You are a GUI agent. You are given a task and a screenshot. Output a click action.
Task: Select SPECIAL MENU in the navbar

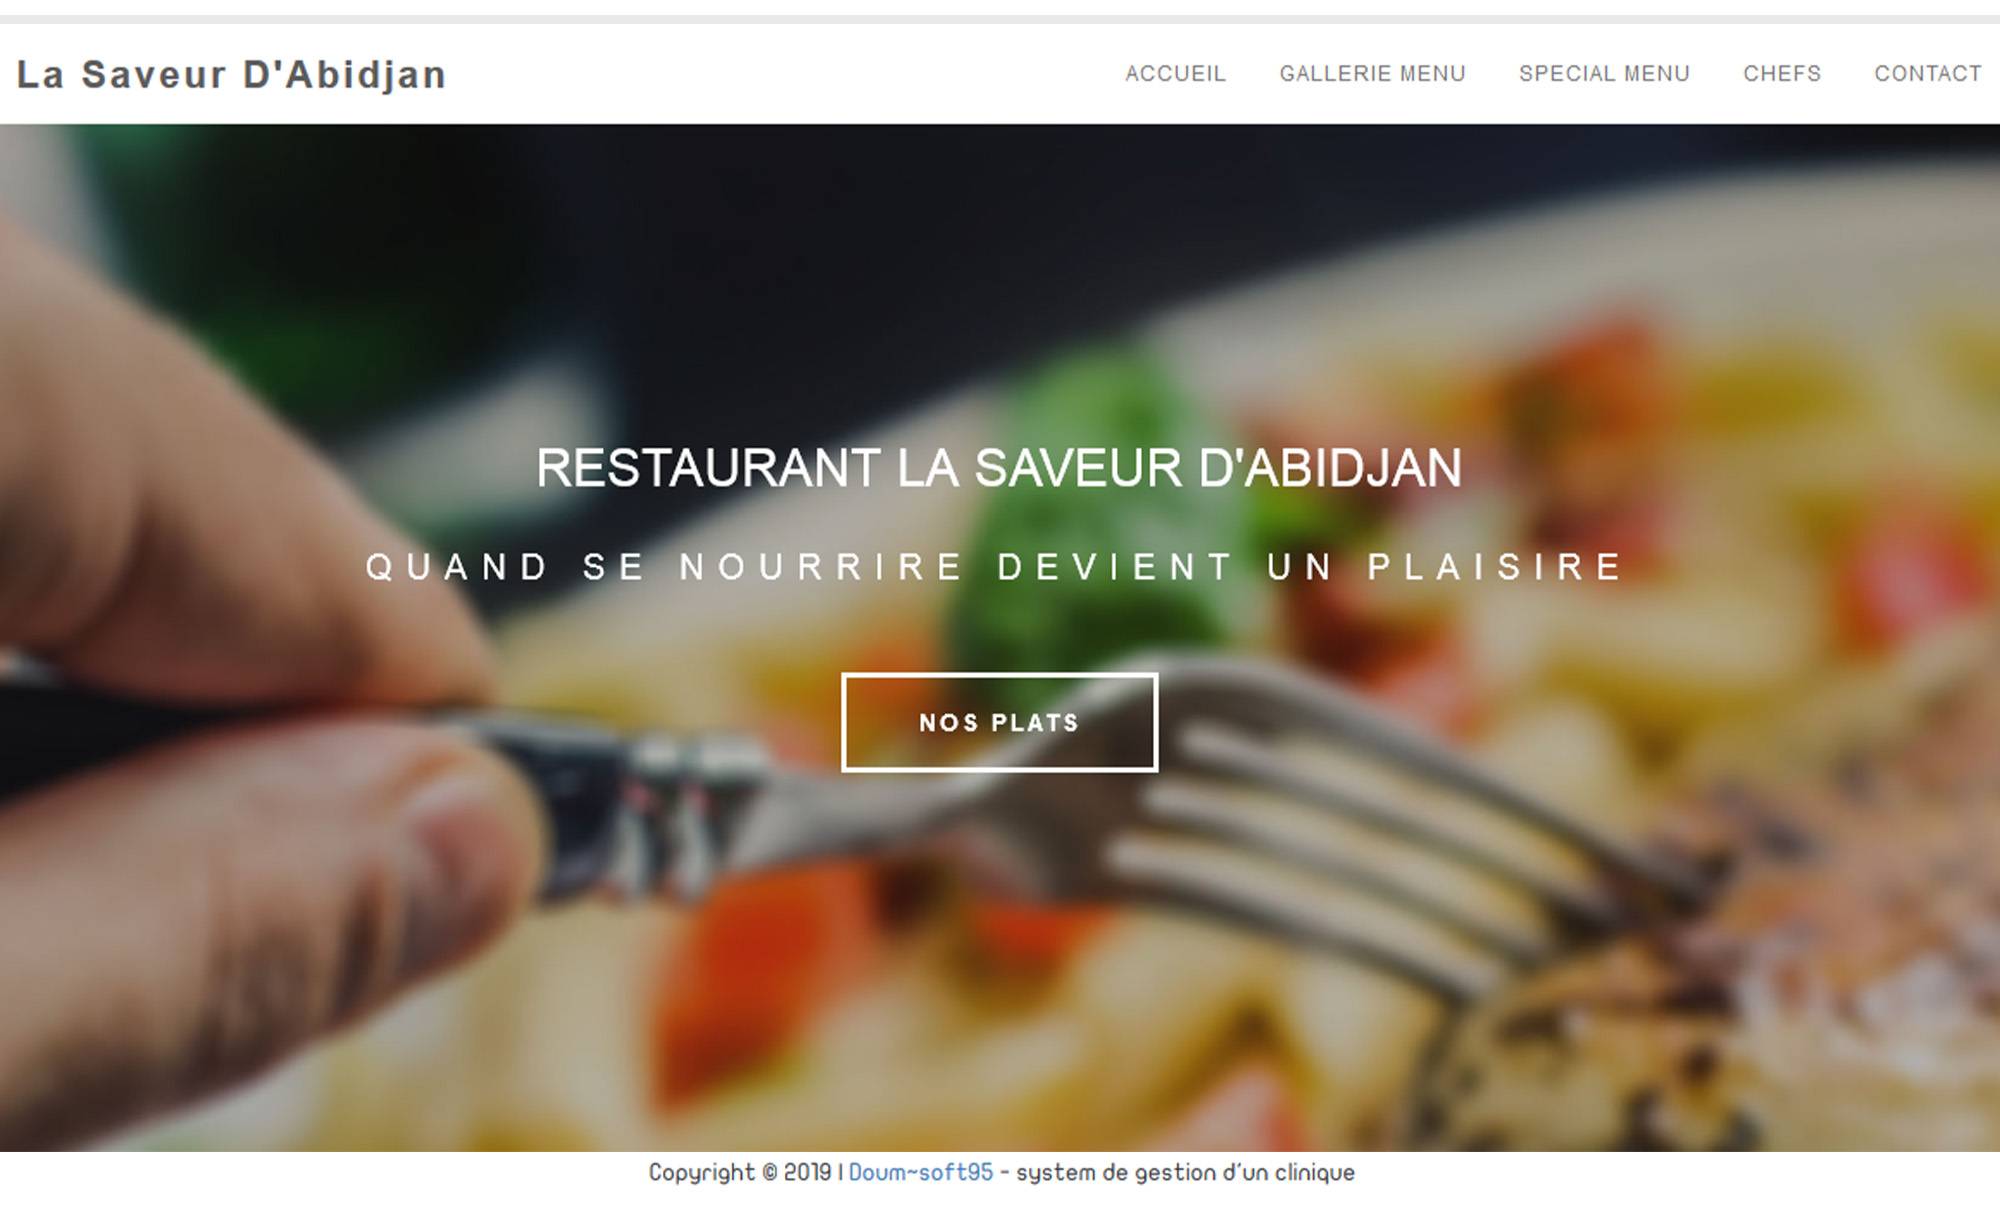point(1604,74)
